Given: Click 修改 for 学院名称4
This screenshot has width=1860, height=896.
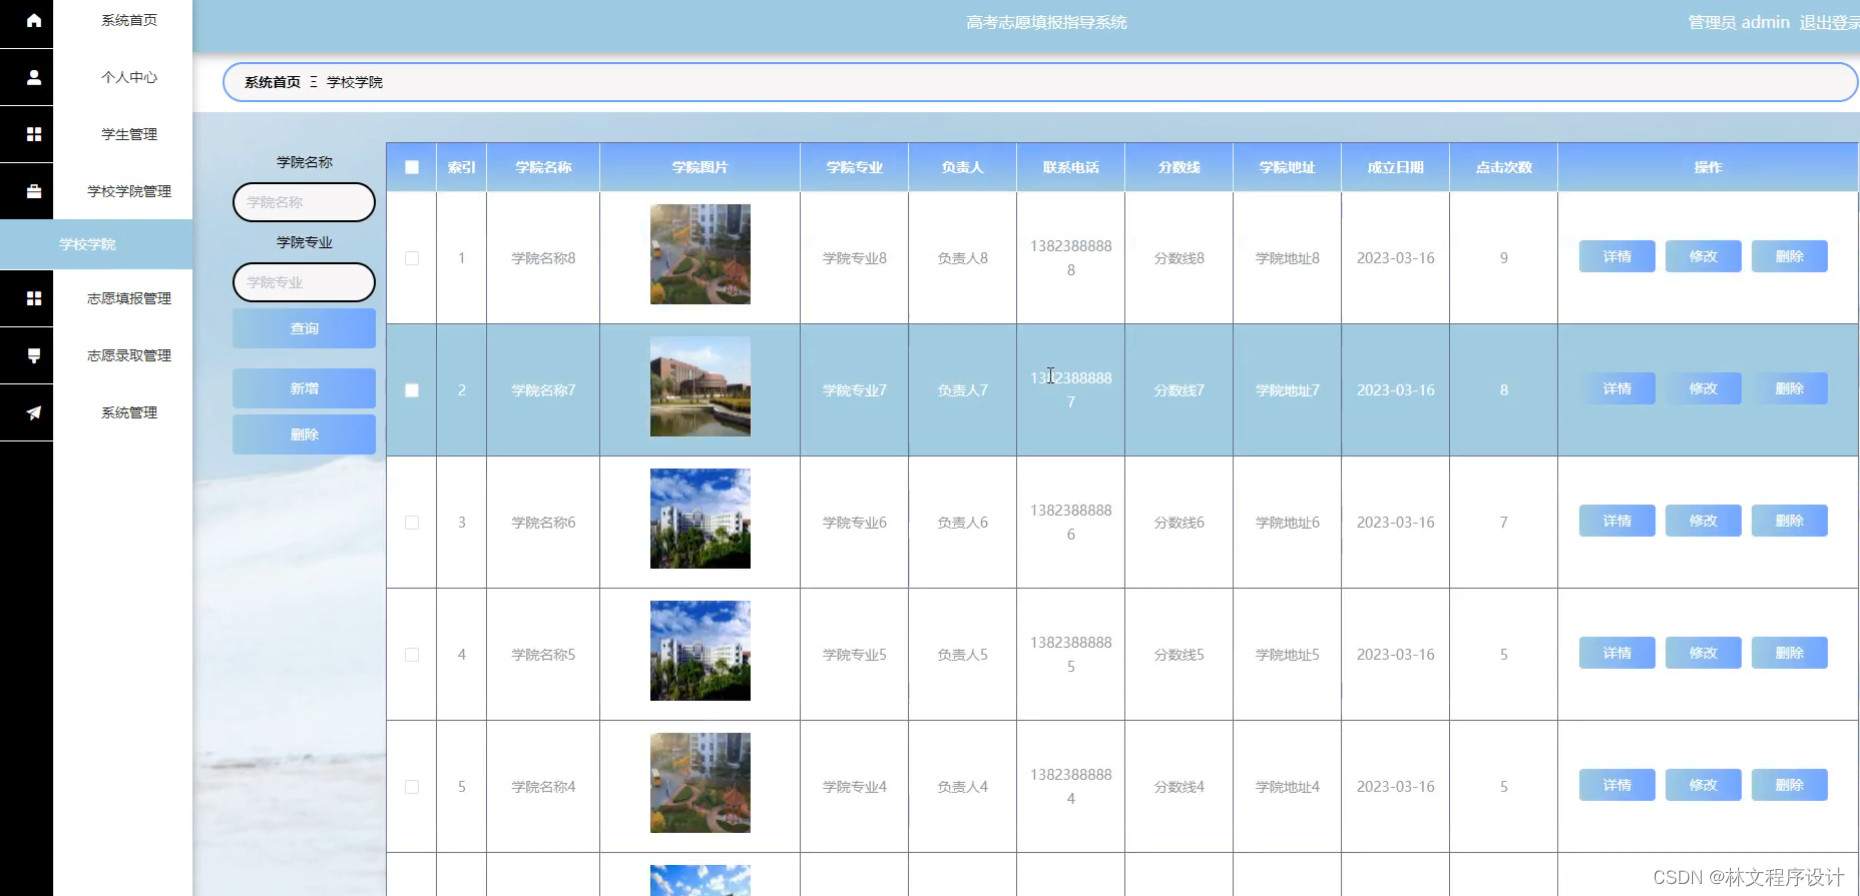Looking at the screenshot, I should coord(1703,785).
